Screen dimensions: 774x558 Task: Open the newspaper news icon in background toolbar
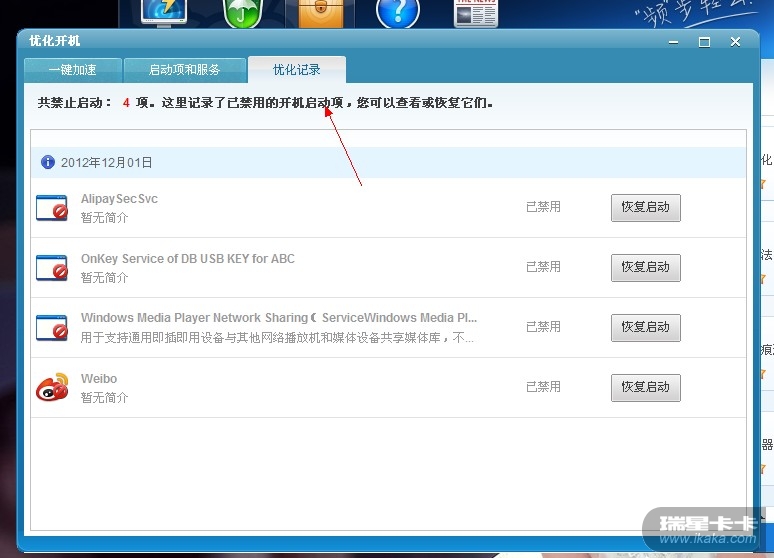[x=476, y=13]
